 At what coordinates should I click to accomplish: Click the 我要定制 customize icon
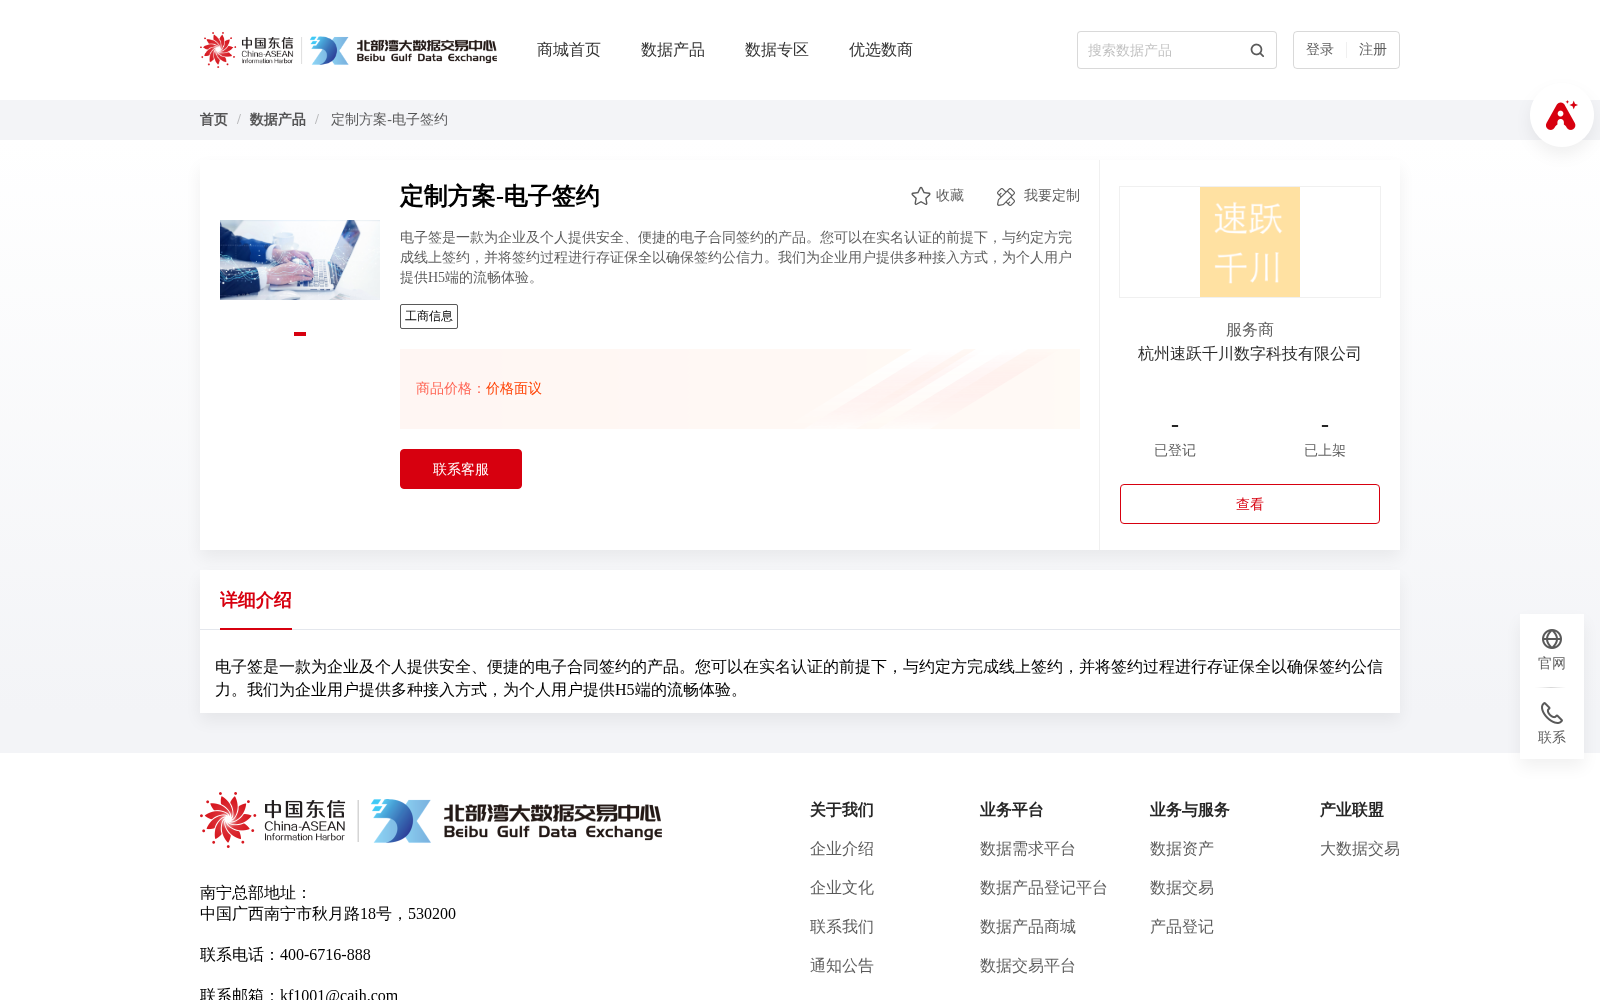click(x=1006, y=196)
